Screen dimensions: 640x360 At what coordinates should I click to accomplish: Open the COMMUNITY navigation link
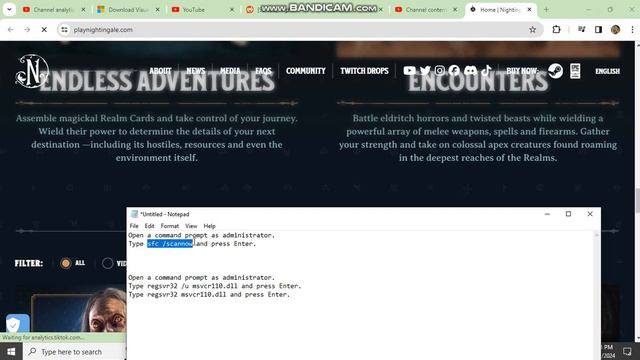[306, 71]
